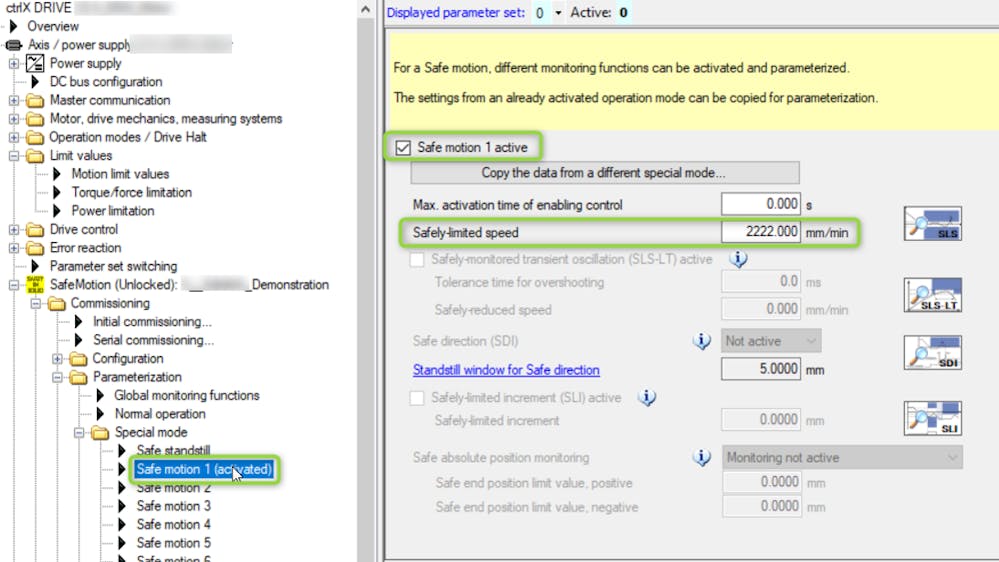Open Normal operation tree item
This screenshot has height=562, width=999.
tap(160, 414)
